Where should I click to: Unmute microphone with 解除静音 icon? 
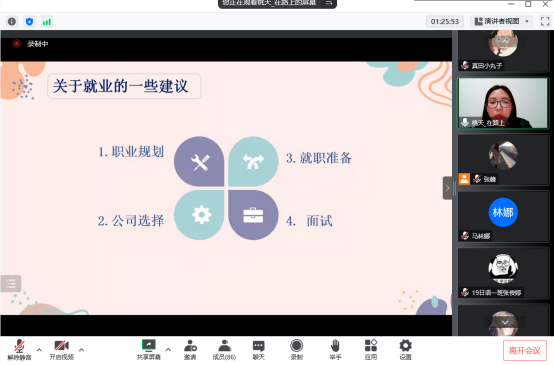coord(19,349)
